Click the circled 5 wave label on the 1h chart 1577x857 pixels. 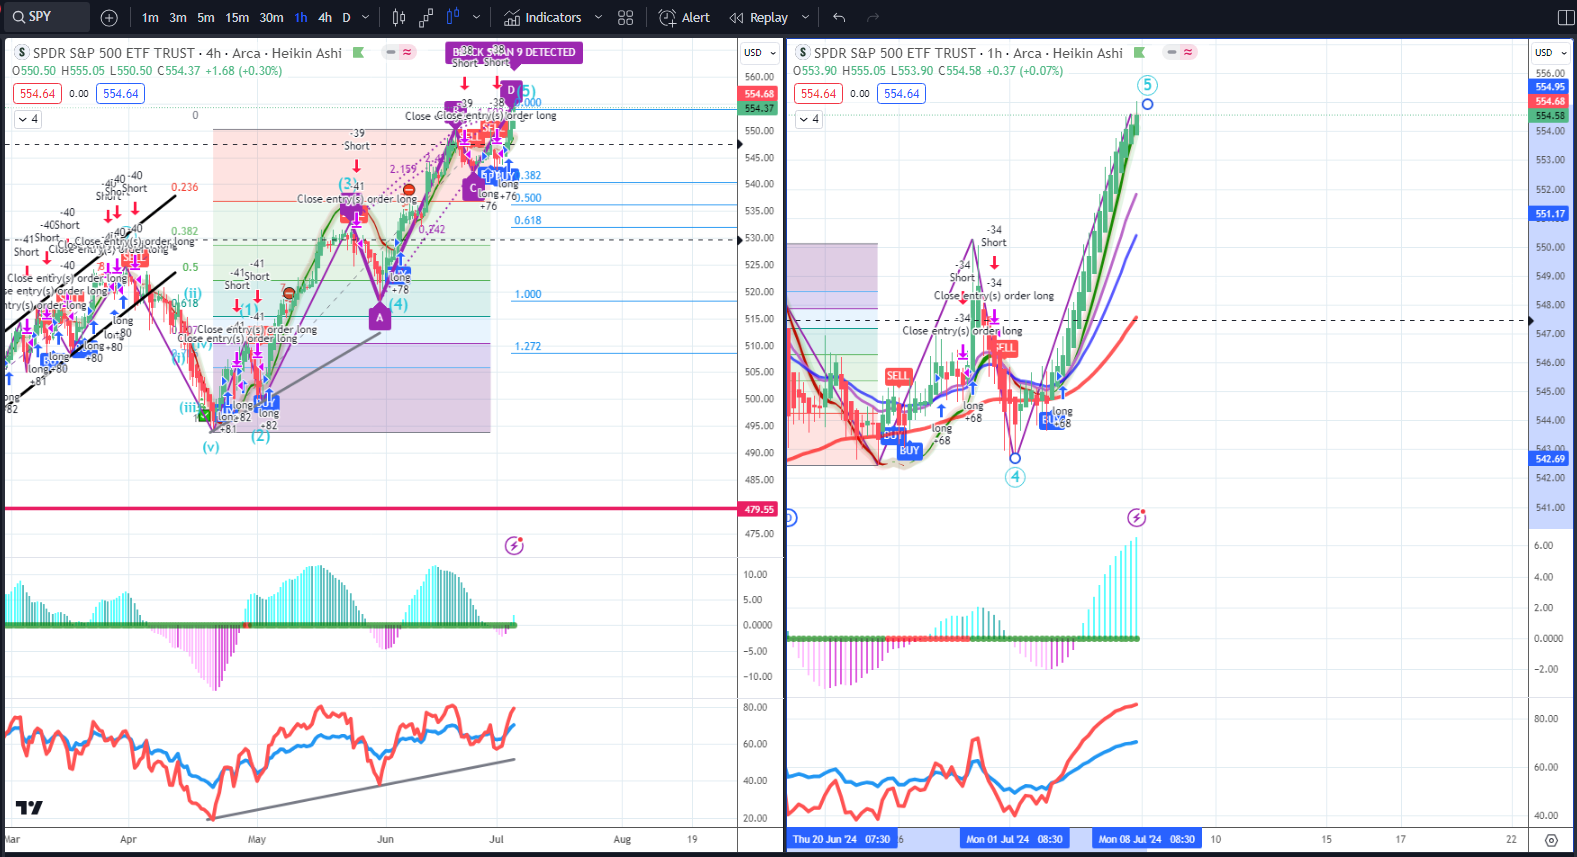1147,85
